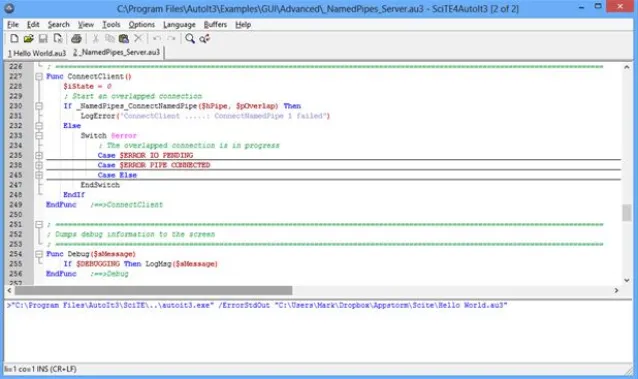Click the EndSwitch keyword on line 247
Image resolution: width=638 pixels, height=379 pixels.
coord(100,185)
